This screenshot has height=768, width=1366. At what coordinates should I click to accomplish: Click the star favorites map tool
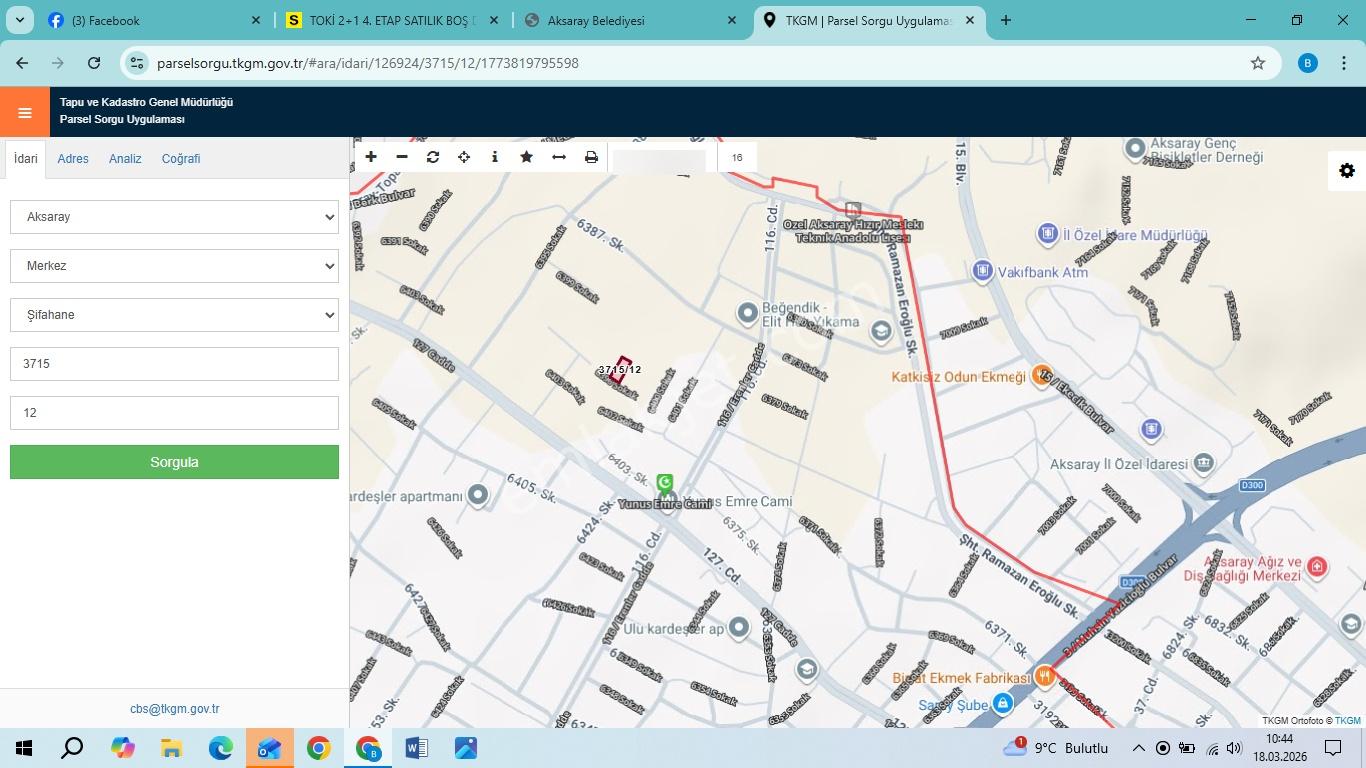(526, 157)
